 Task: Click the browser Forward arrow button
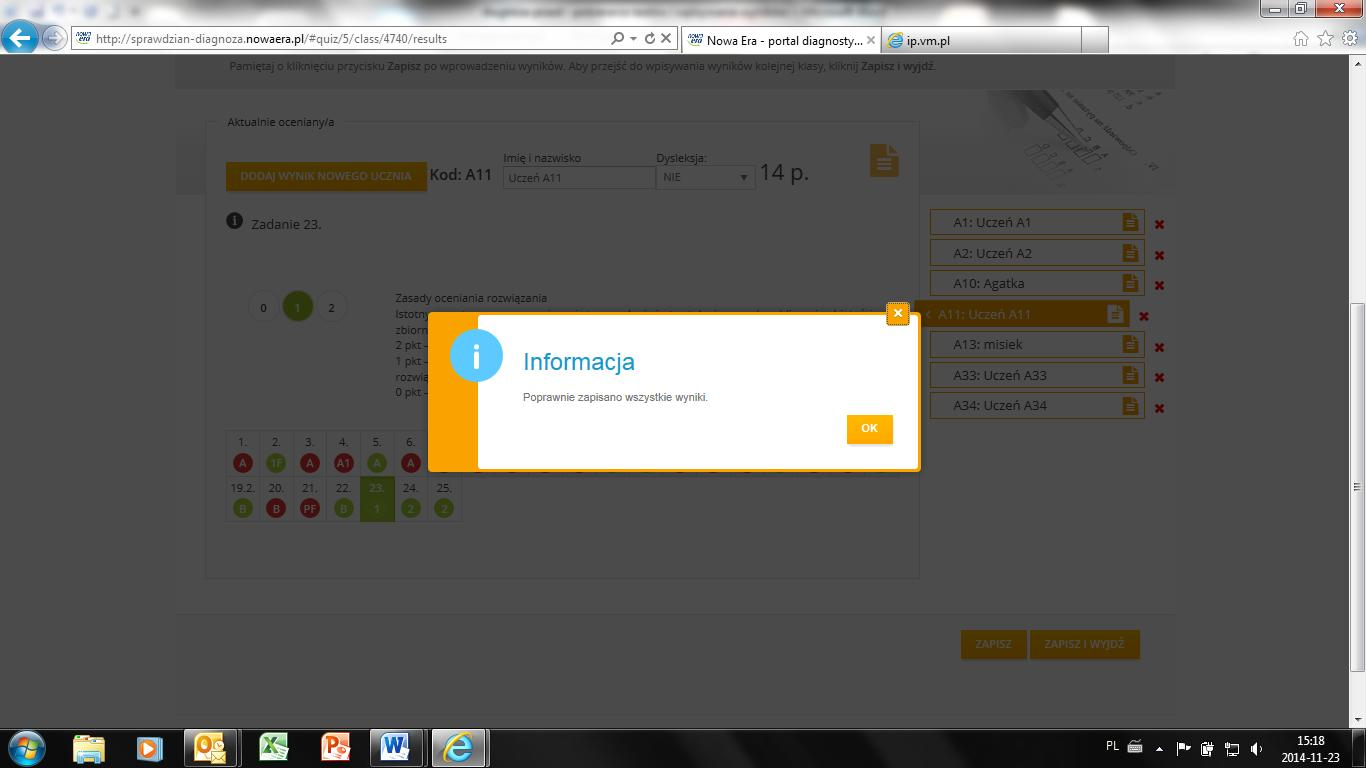[54, 39]
